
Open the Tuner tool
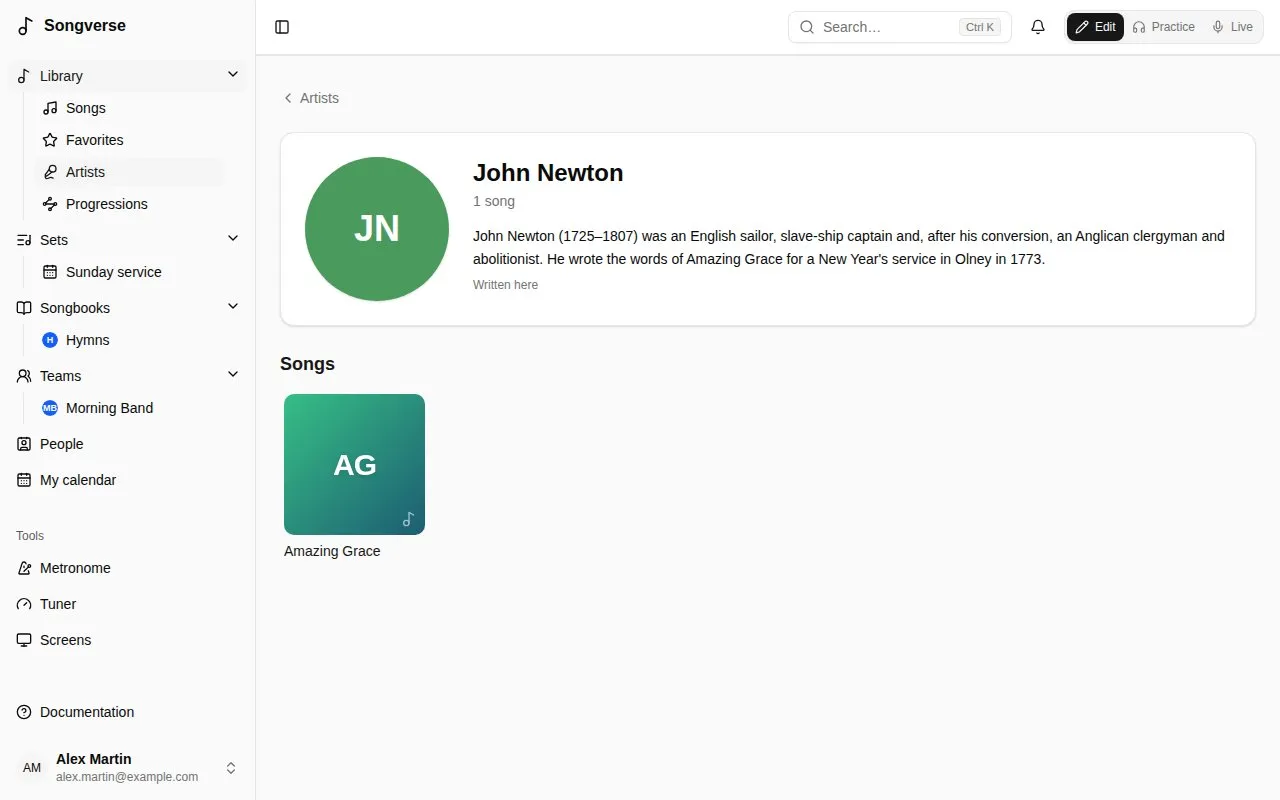128,604
